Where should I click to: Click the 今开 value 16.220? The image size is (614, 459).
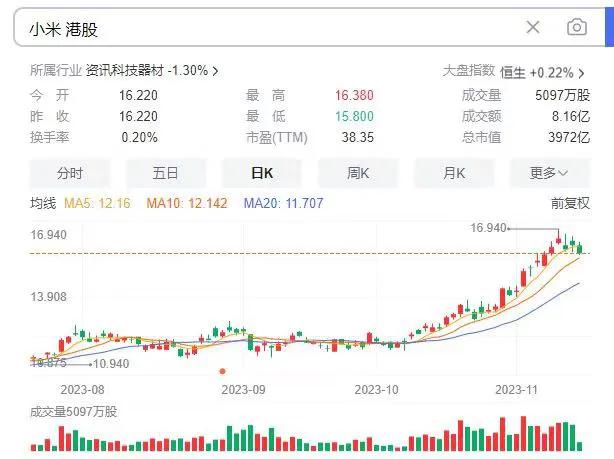tap(138, 95)
